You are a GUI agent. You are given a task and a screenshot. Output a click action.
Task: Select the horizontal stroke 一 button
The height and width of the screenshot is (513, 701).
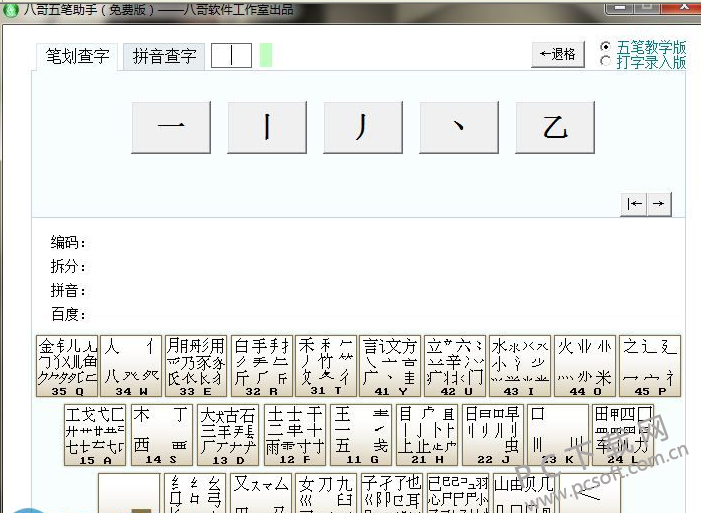[x=171, y=127]
